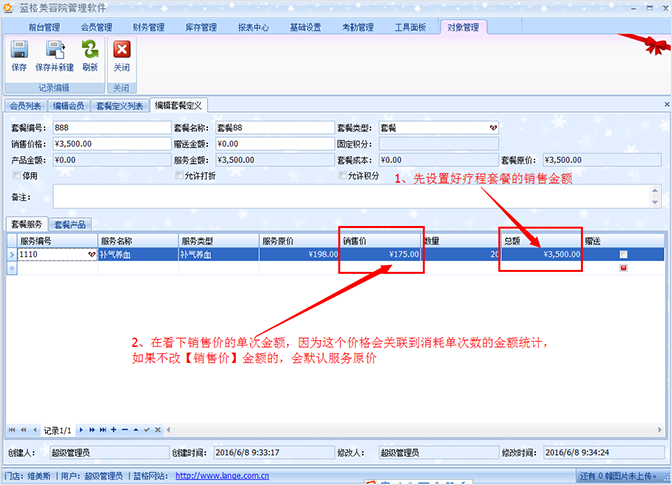Go to last record in navigator
Screen dimensions: 672x485
(102, 429)
